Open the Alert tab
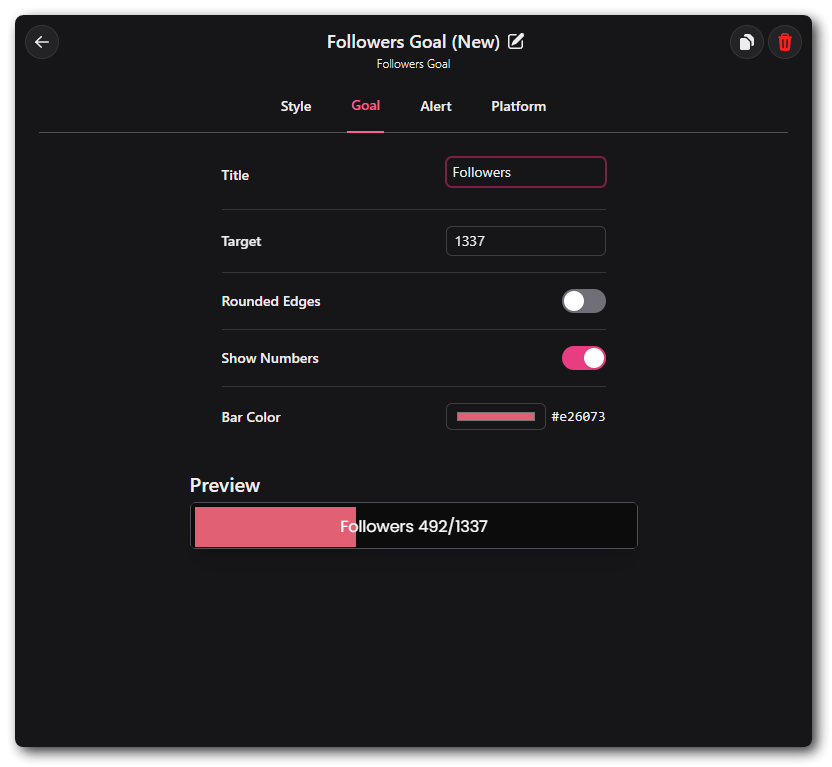Image resolution: width=832 pixels, height=767 pixels. (x=436, y=106)
